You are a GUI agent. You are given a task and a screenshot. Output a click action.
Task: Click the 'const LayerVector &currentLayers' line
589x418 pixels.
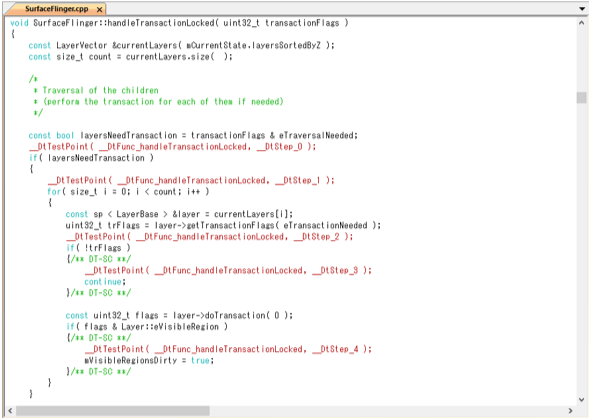pos(181,45)
